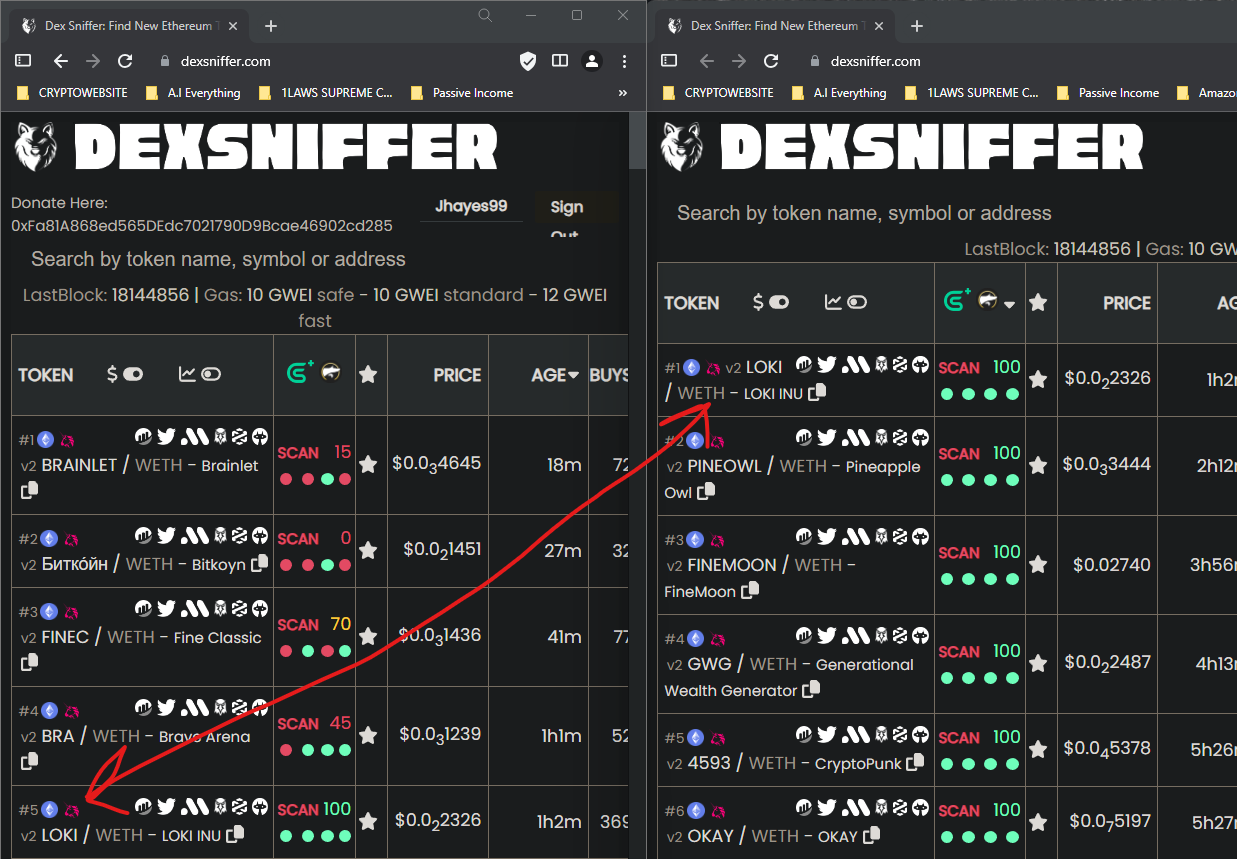This screenshot has height=859, width=1237.
Task: Open CRYPTOWEBSITE bookmark folder in left browser
Action: tap(72, 93)
